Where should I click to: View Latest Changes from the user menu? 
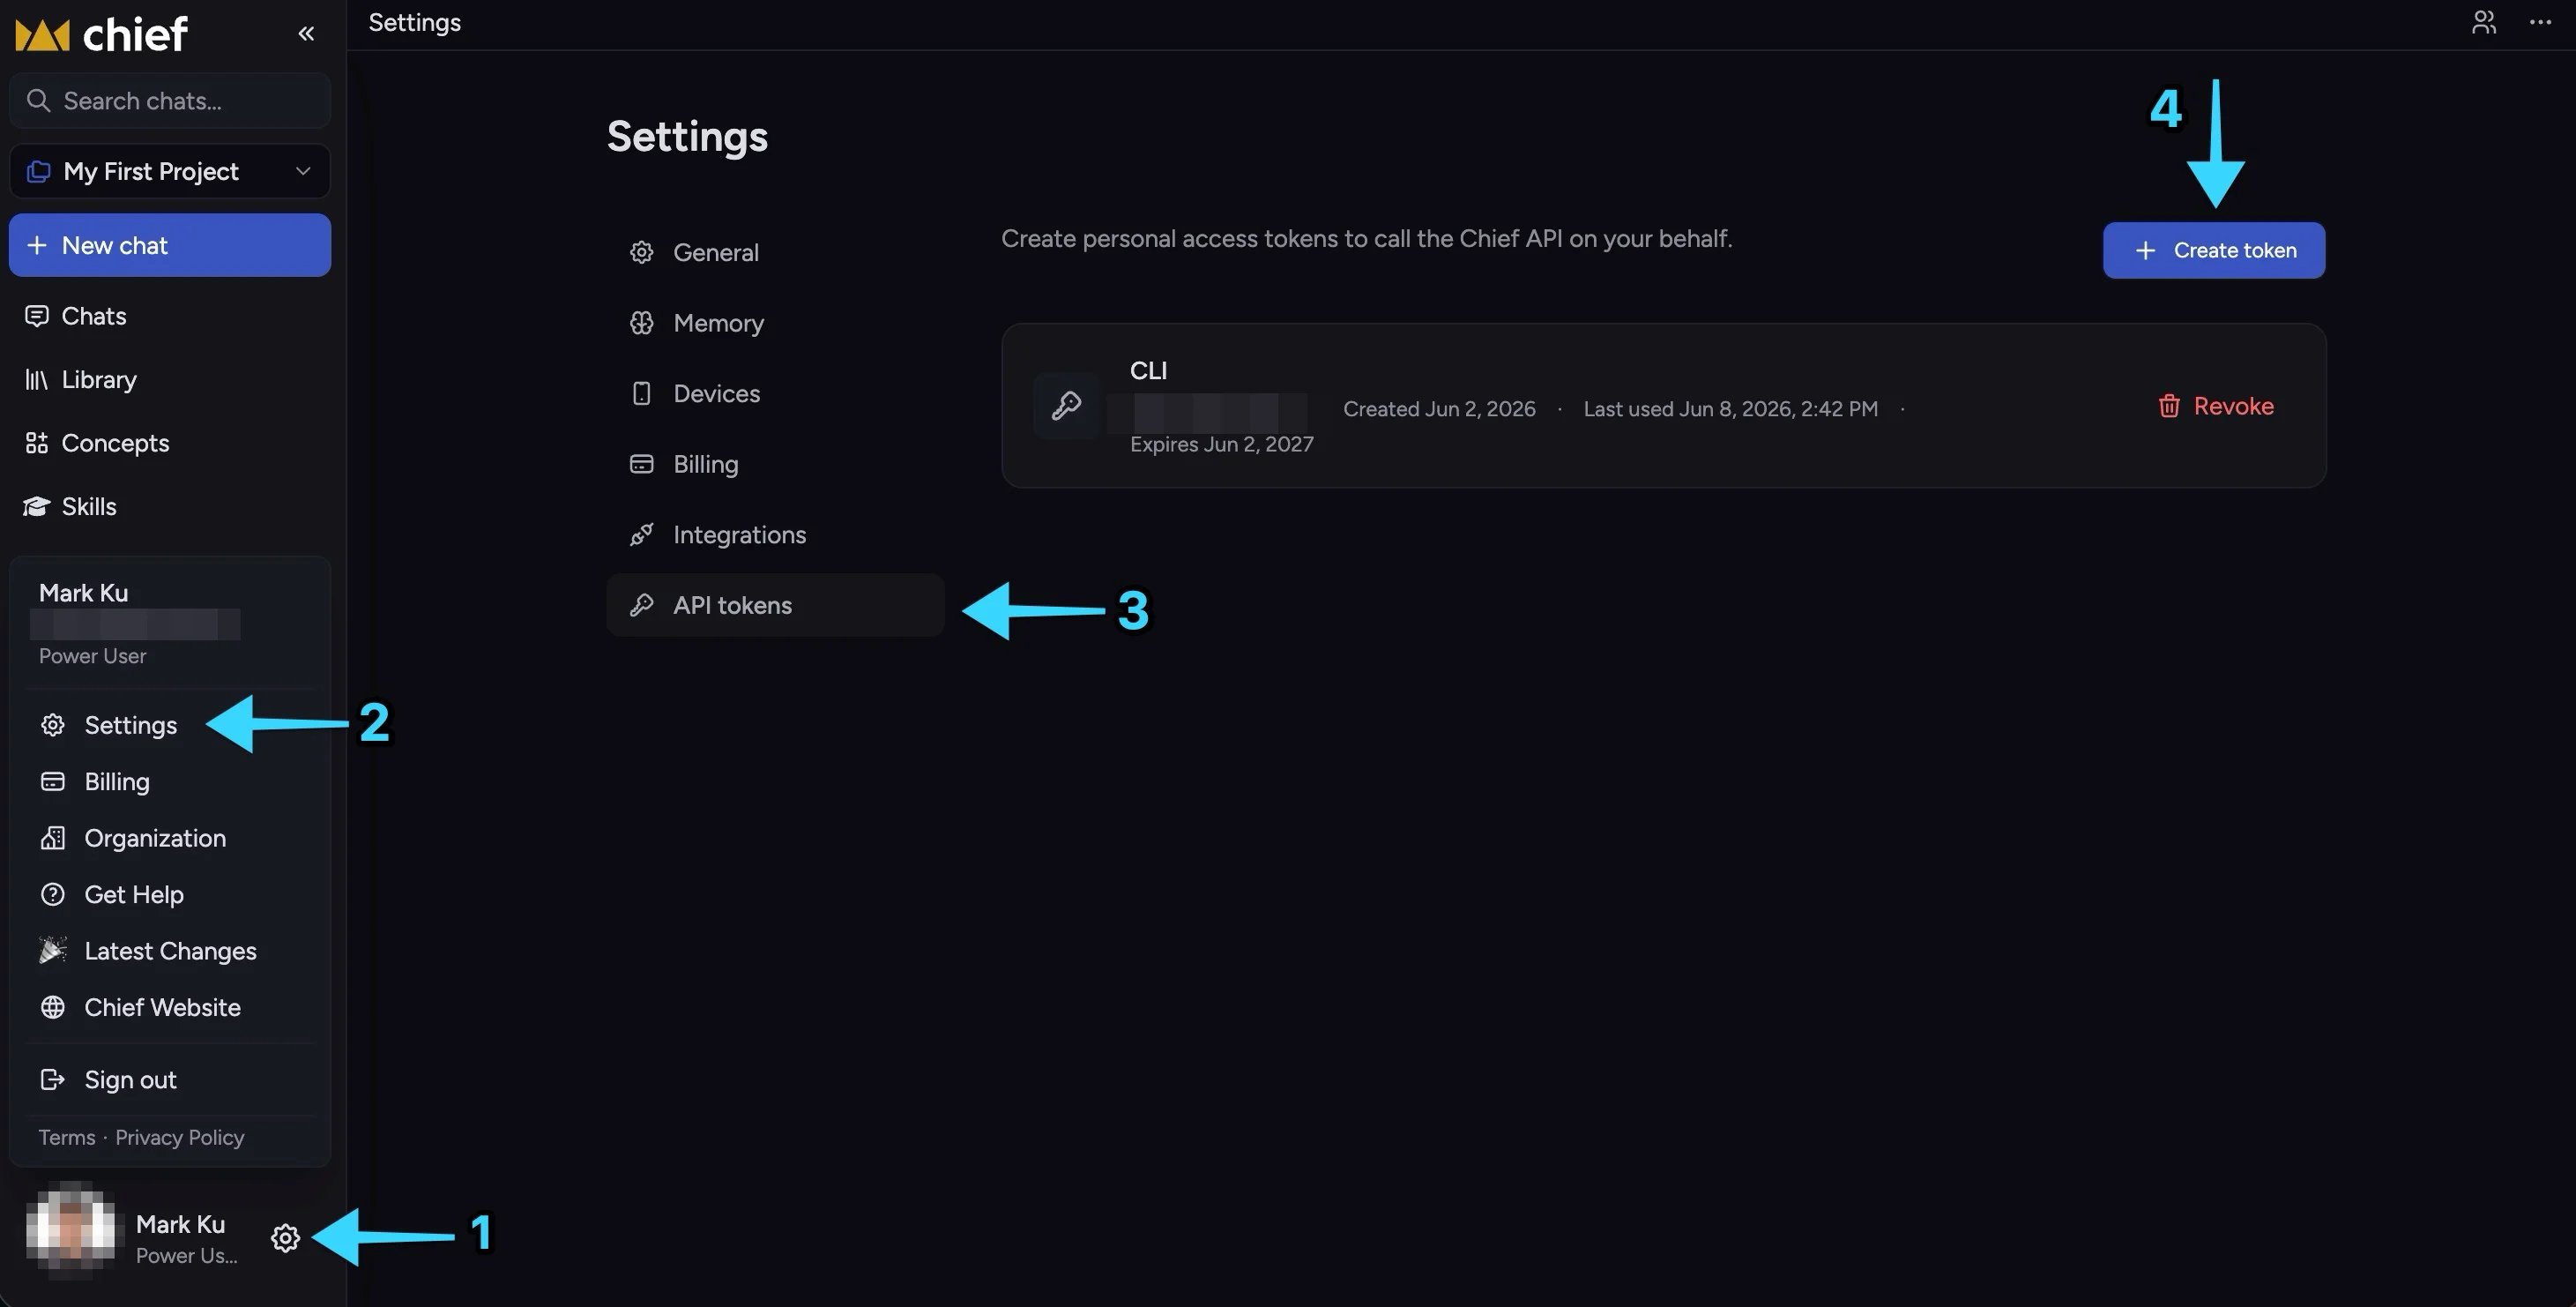[x=170, y=951]
